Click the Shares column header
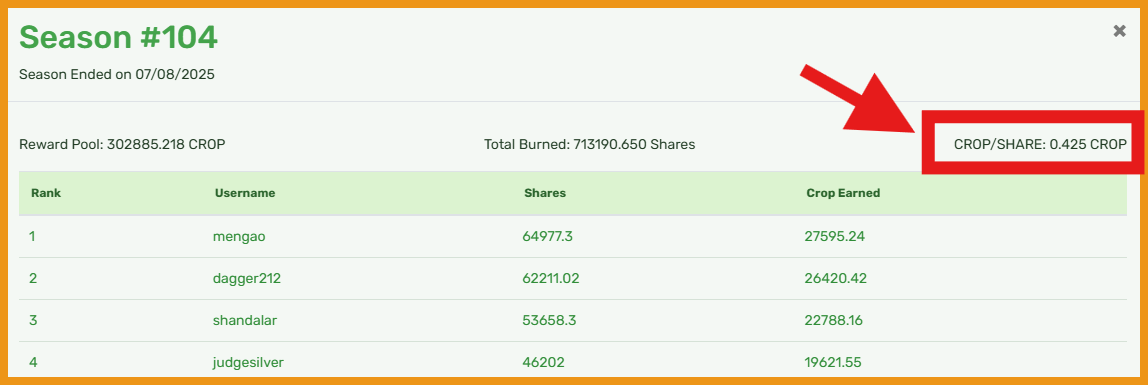 click(x=545, y=193)
